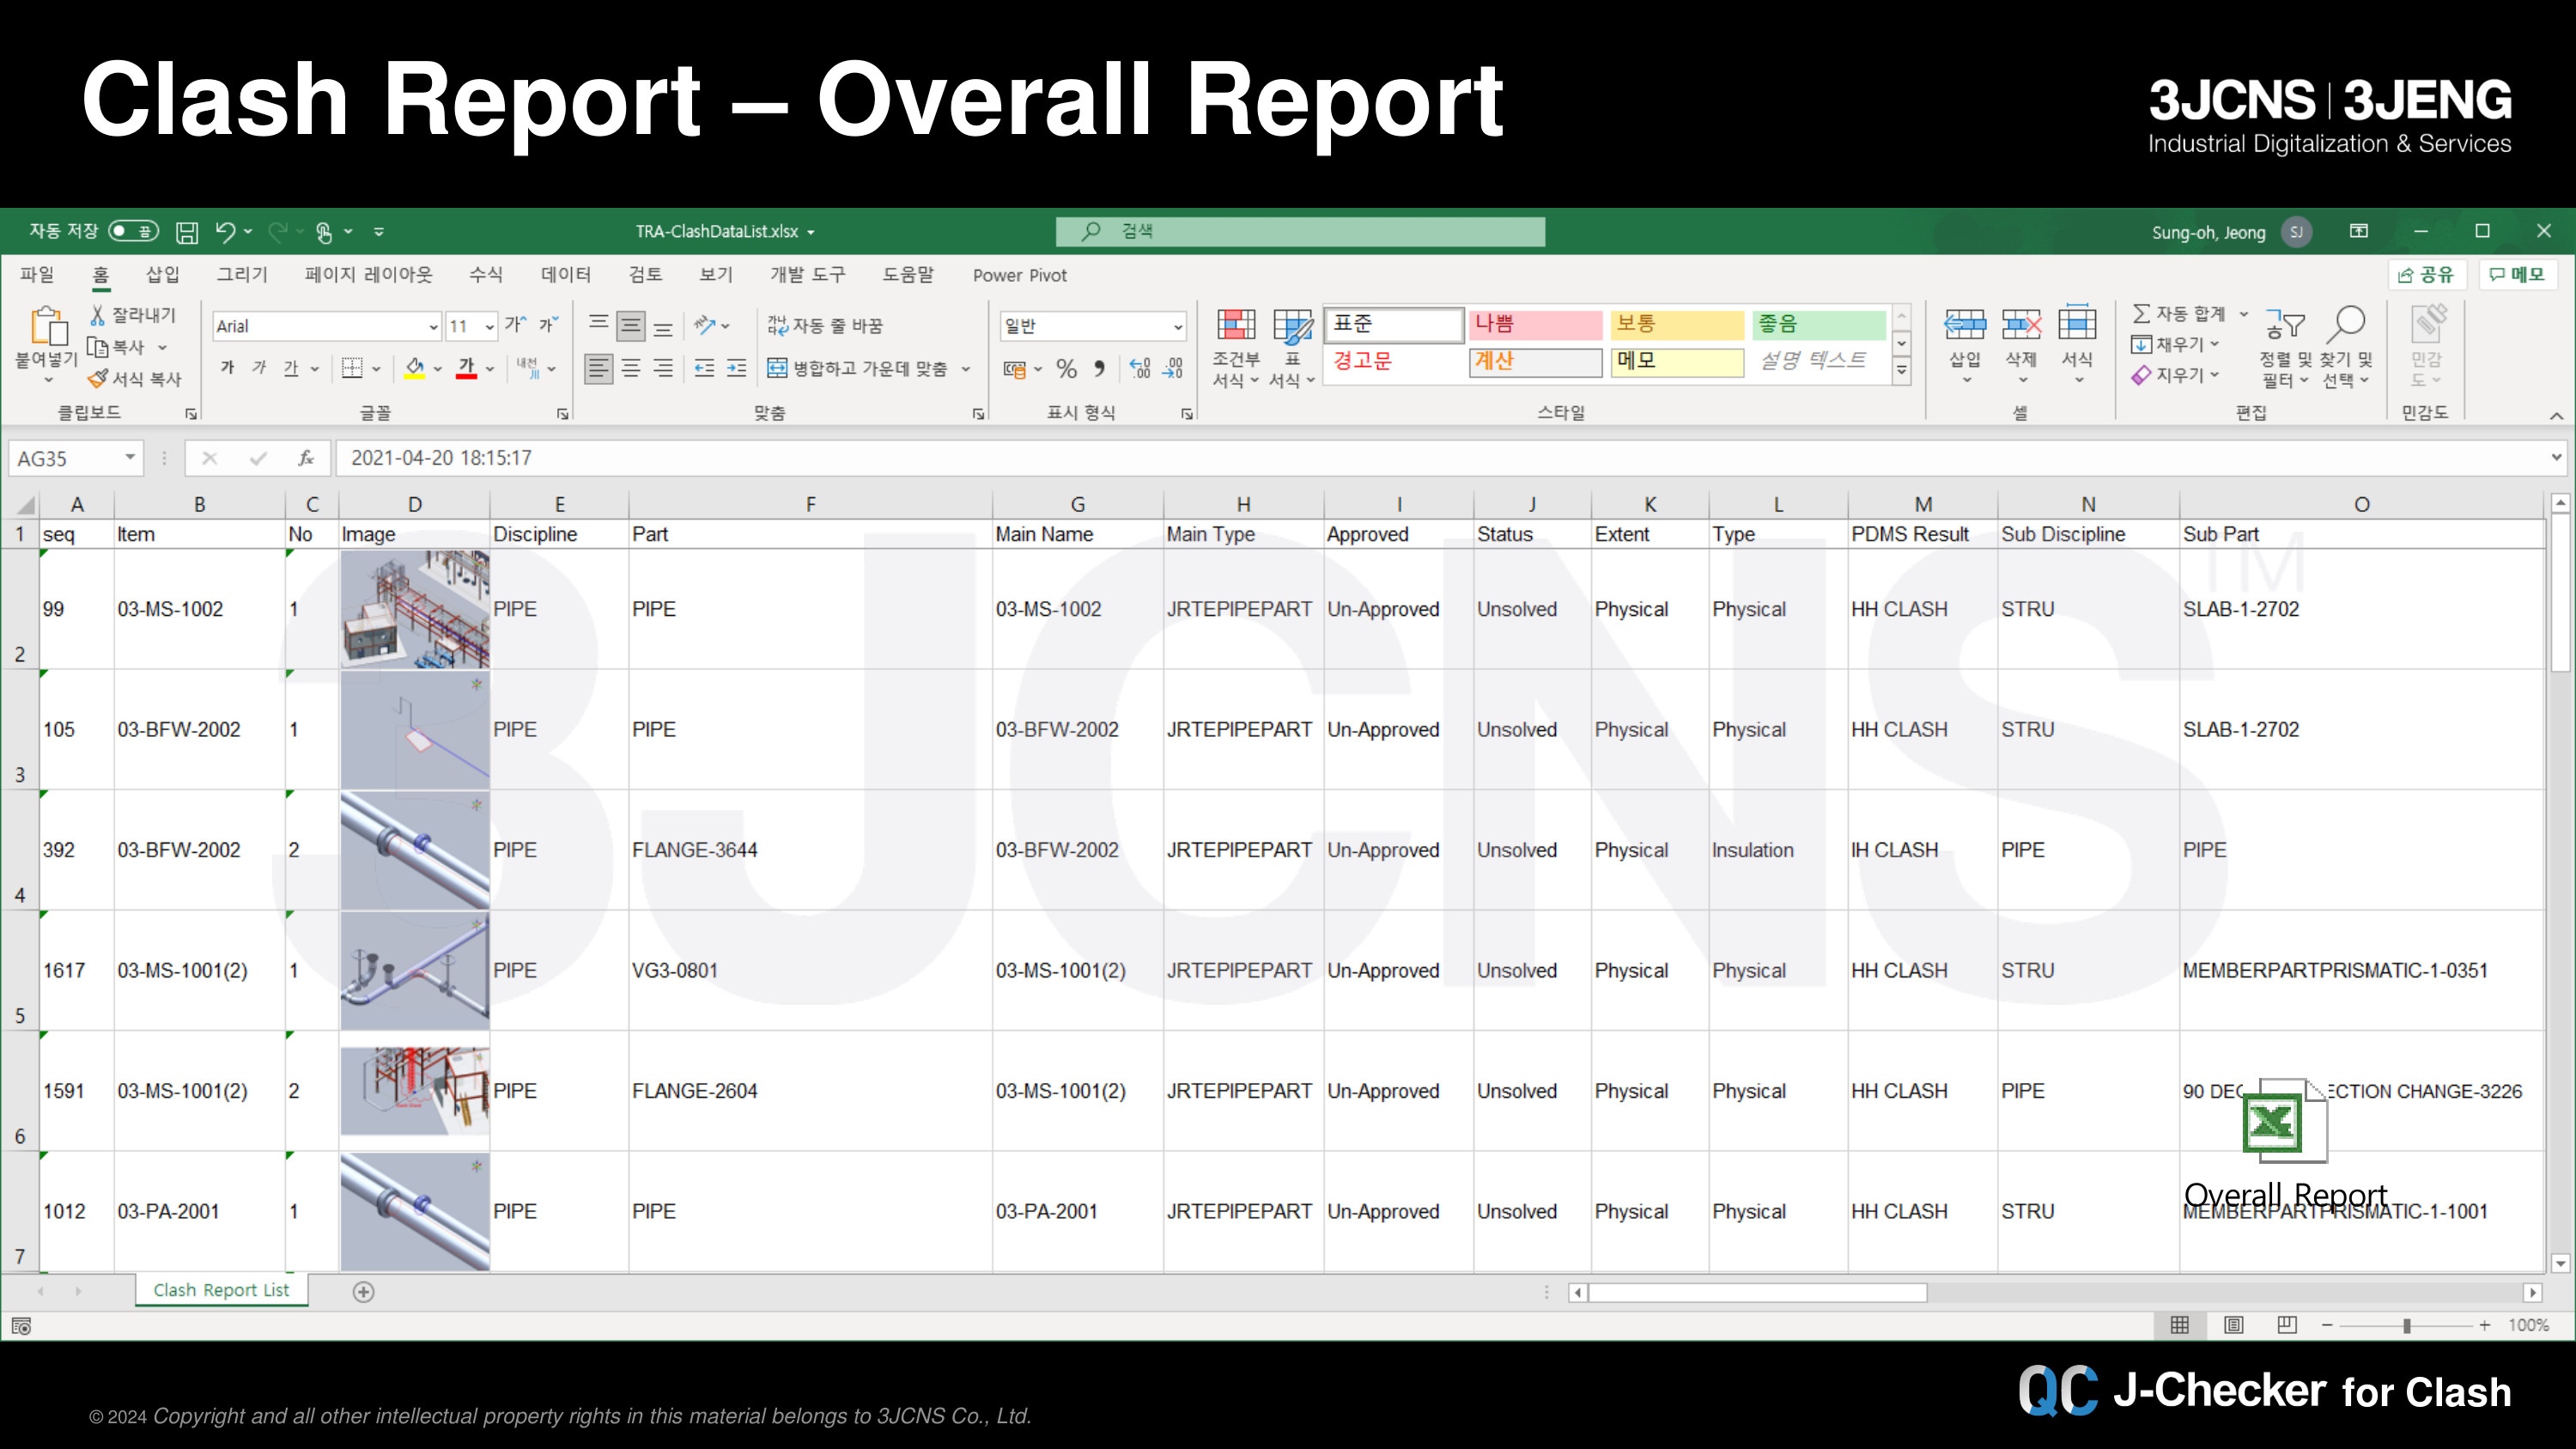Select the image thumbnail in row seq 99
Image resolution: width=2576 pixels, height=1449 pixels.
(x=415, y=609)
